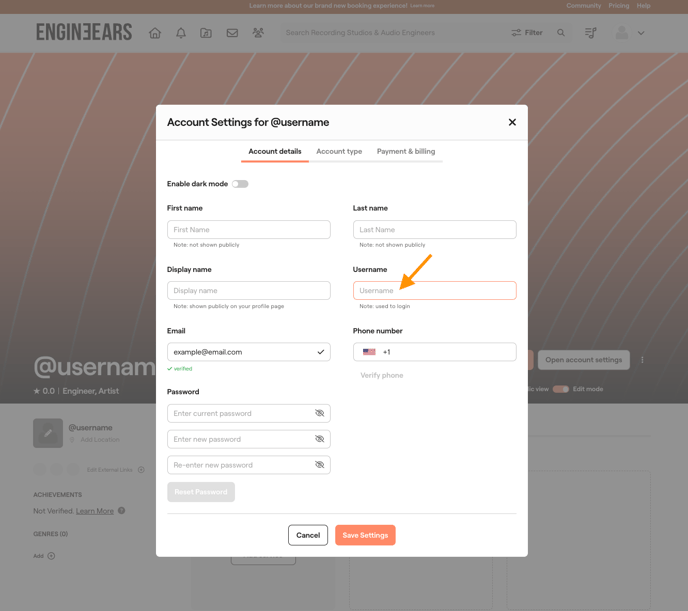The height and width of the screenshot is (611, 688).
Task: Open the phone country code dropdown
Action: tap(370, 352)
